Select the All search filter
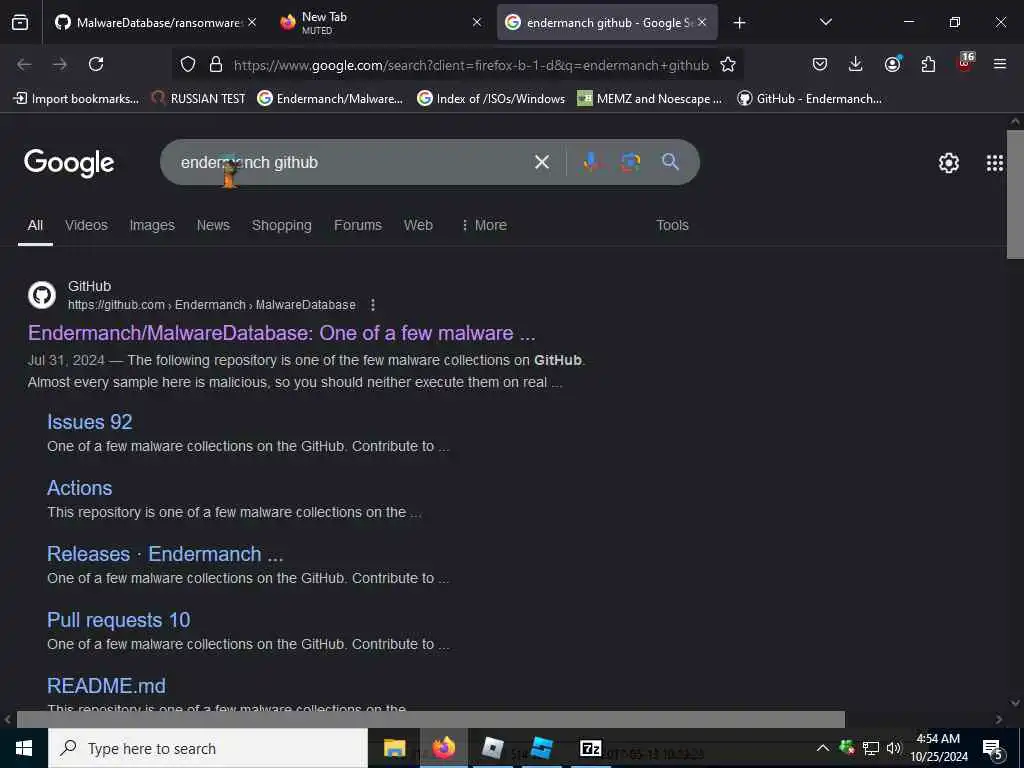 (35, 225)
